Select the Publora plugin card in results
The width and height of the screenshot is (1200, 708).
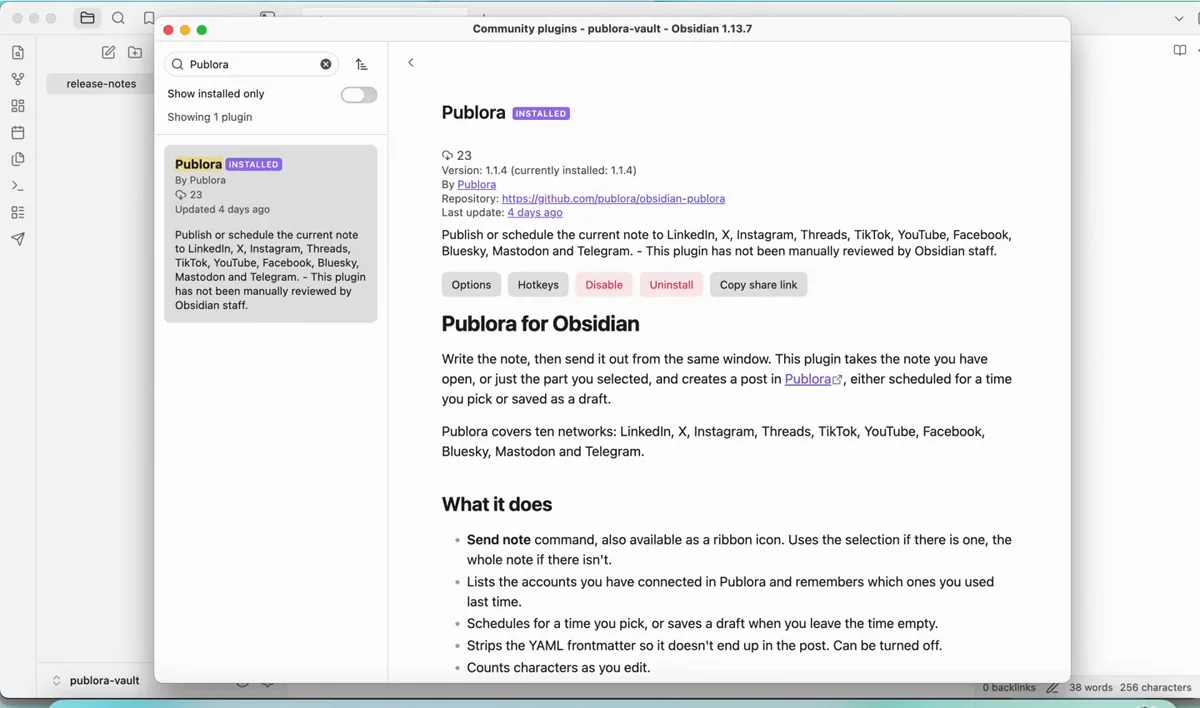pos(271,234)
